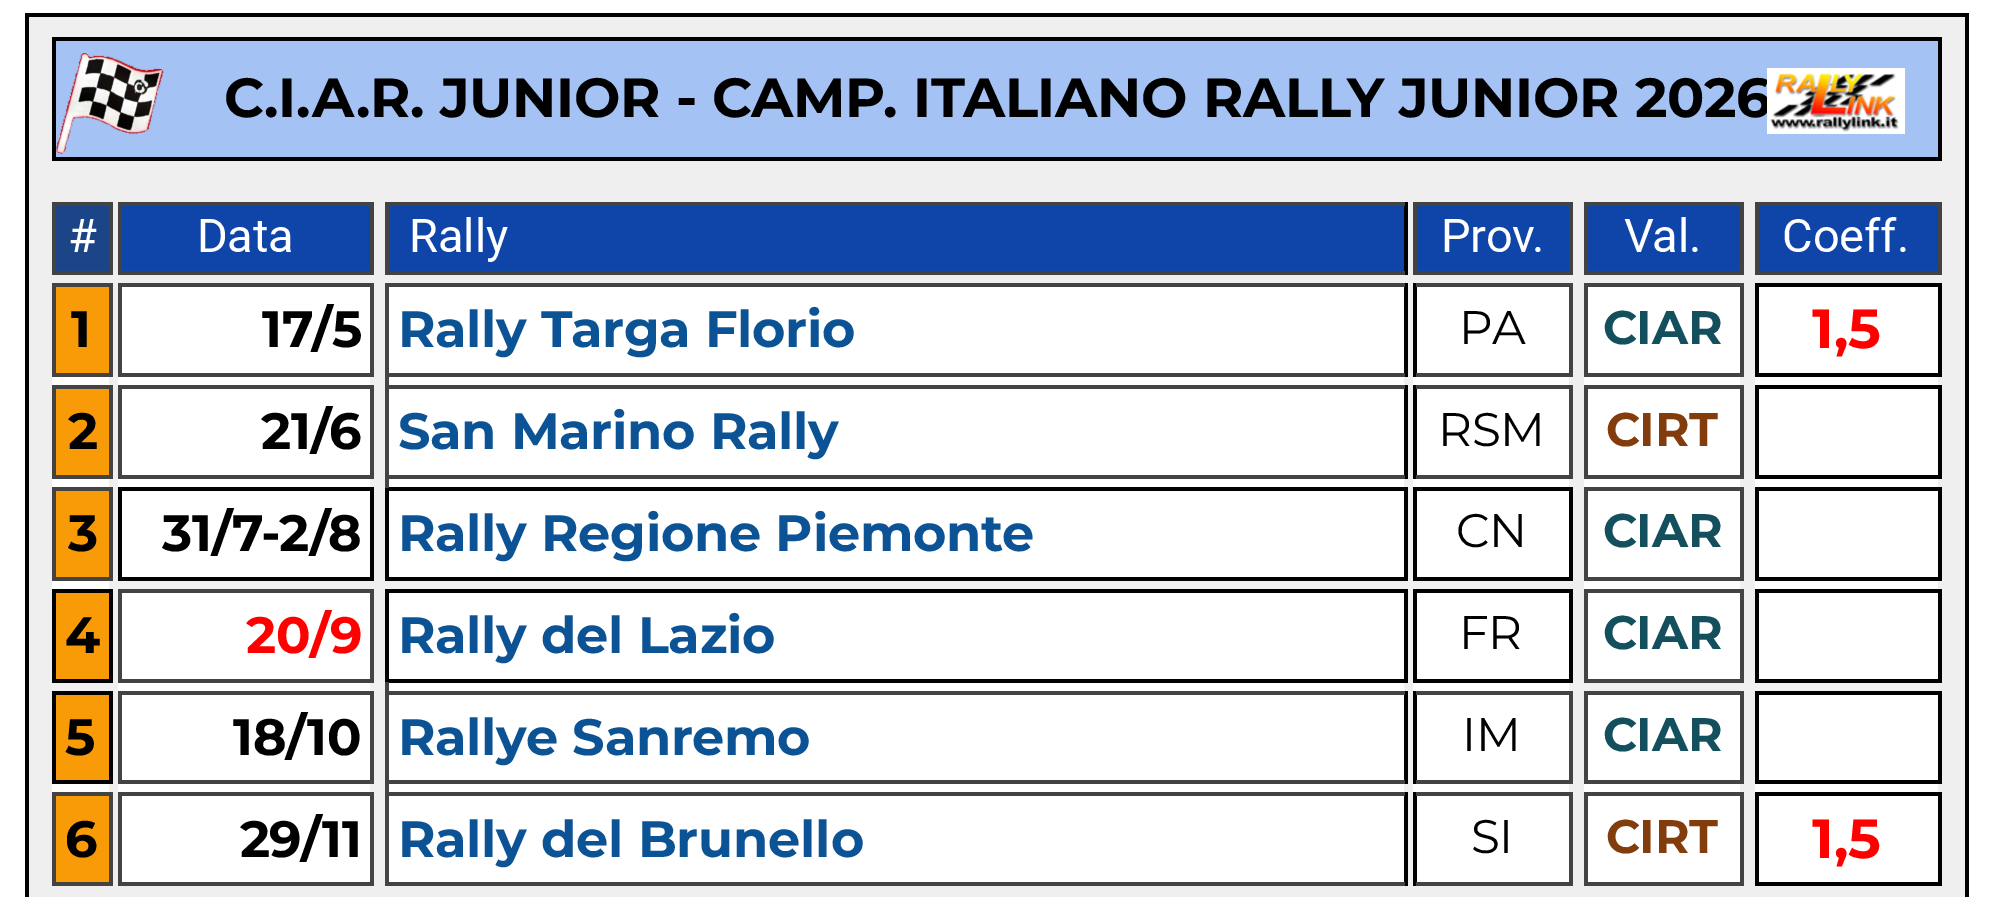Open the Rally Targa Florio link

point(627,330)
